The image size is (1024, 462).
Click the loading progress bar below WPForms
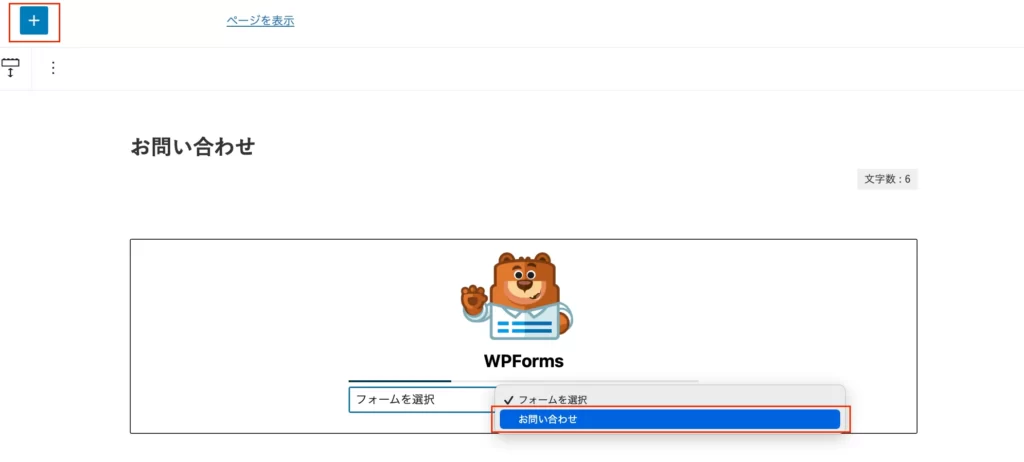click(523, 380)
